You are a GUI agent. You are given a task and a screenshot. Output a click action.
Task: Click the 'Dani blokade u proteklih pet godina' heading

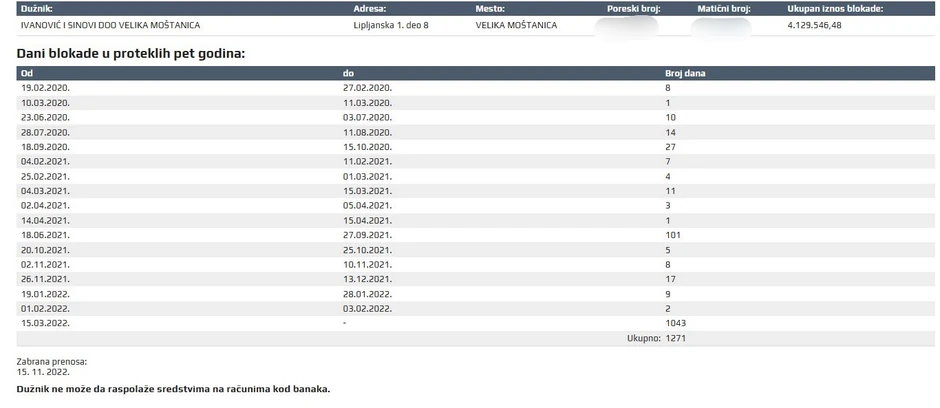[x=131, y=53]
